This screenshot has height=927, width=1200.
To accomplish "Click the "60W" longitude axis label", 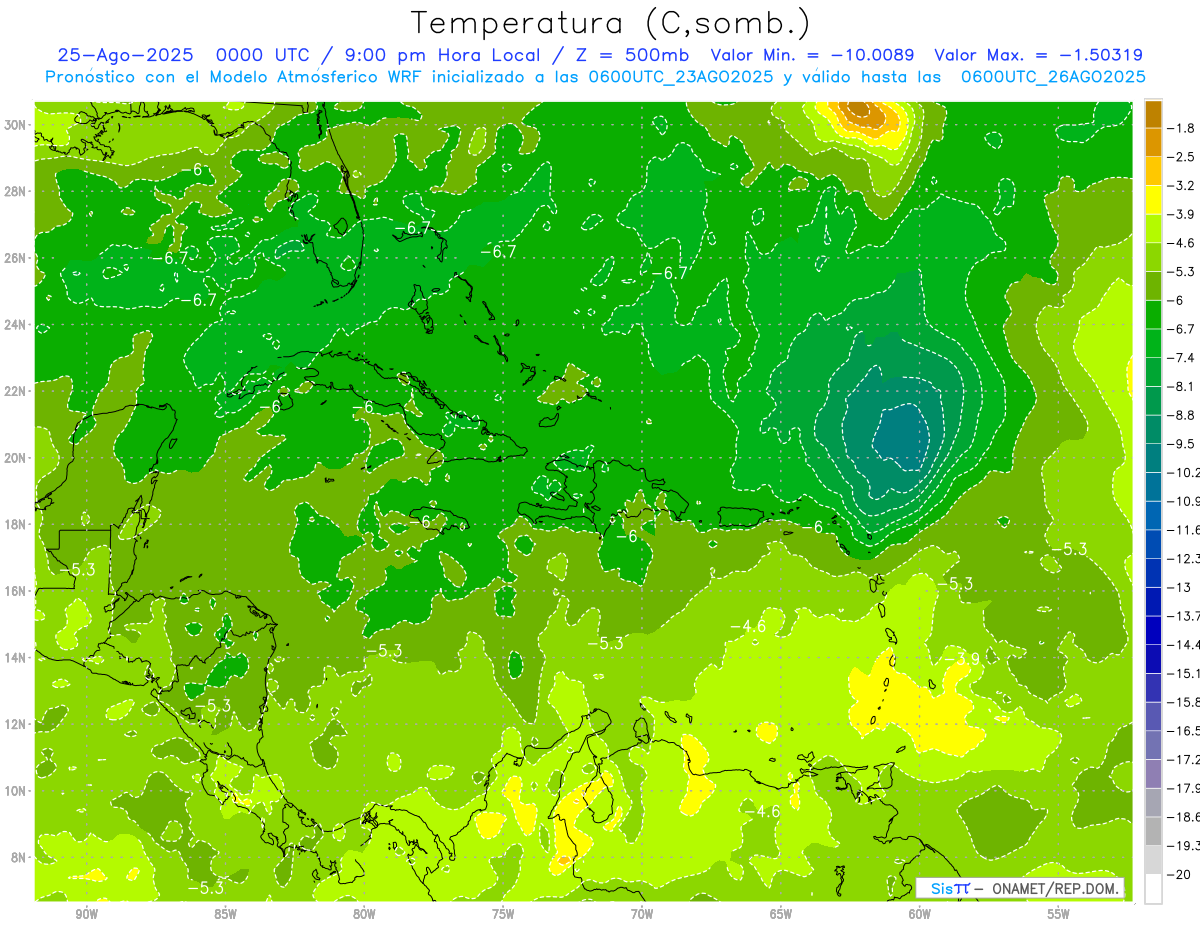I will [920, 914].
